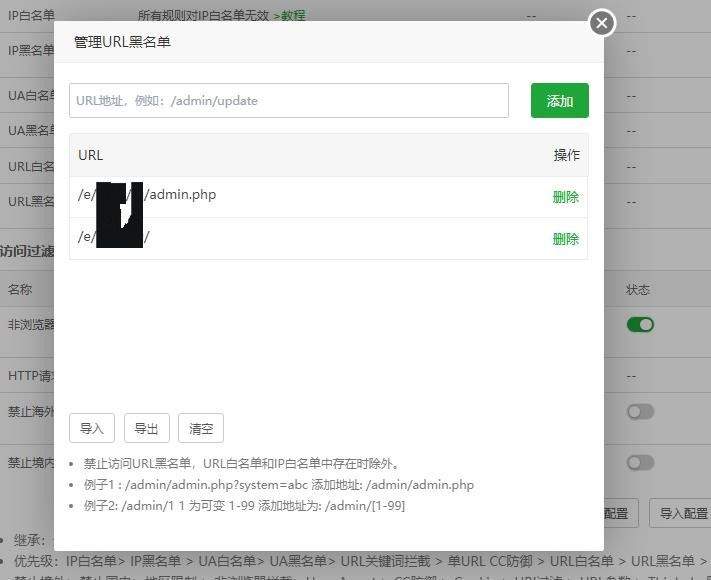Disable the green 非浏览器 status toggle
This screenshot has width=711, height=580.
pyautogui.click(x=640, y=324)
